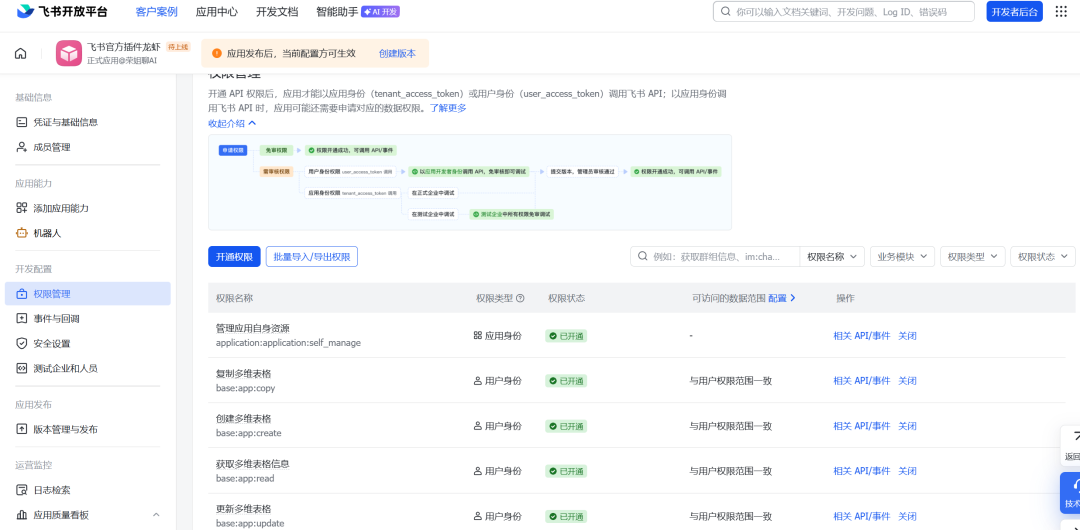The image size is (1080, 530).
Task: Open the 业务模块 filter dropdown
Action: pos(902,256)
